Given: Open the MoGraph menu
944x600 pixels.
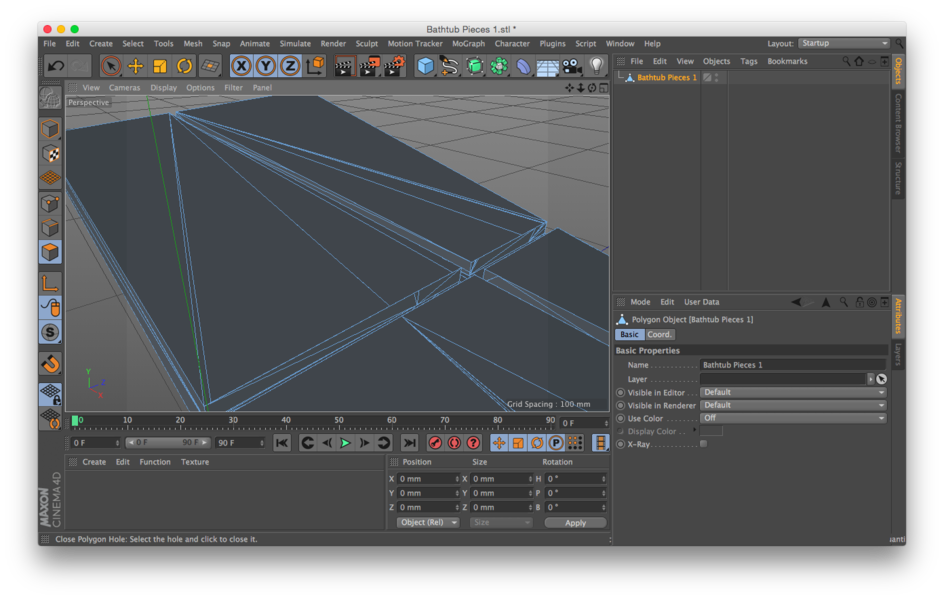Looking at the screenshot, I should (468, 43).
